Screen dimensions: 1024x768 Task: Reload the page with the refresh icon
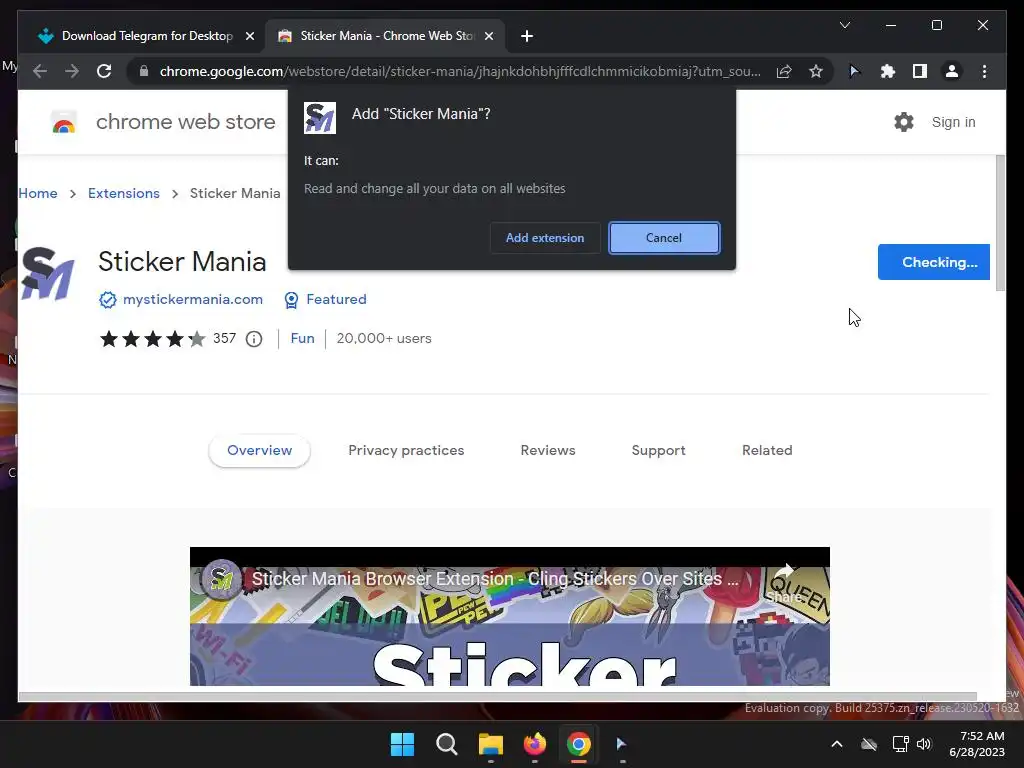point(104,71)
